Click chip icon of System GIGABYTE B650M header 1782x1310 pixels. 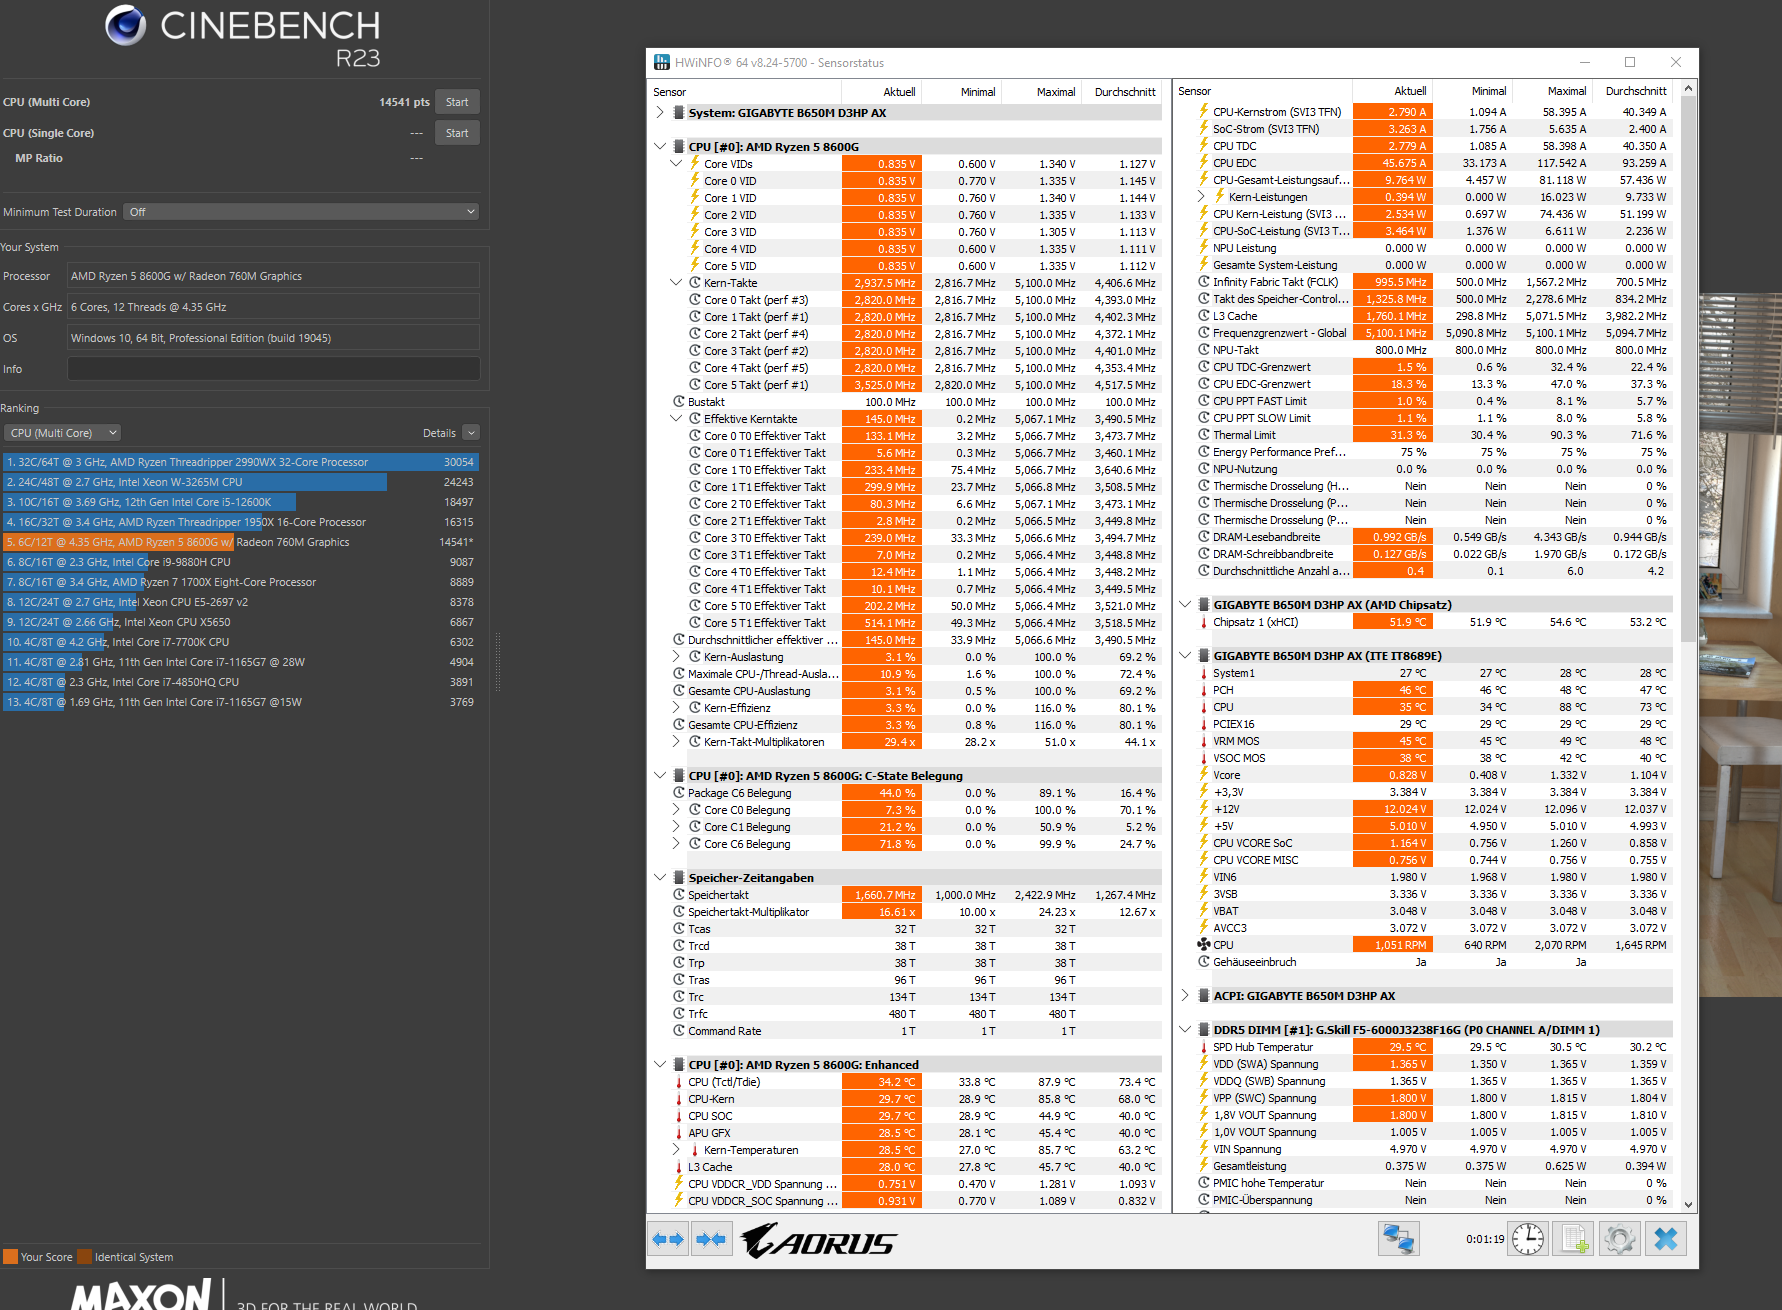679,113
